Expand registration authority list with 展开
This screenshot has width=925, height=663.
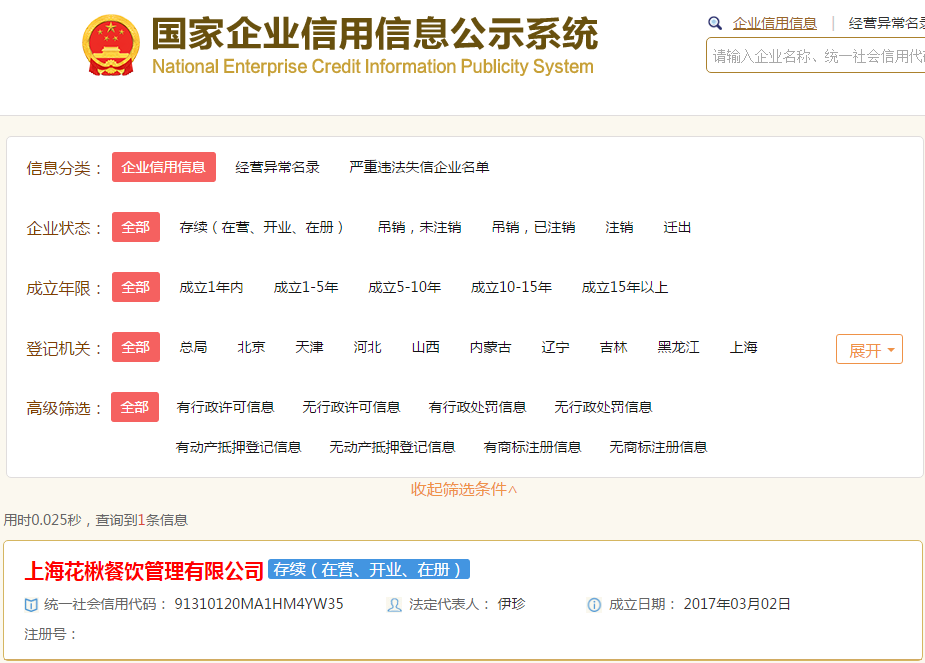(869, 349)
